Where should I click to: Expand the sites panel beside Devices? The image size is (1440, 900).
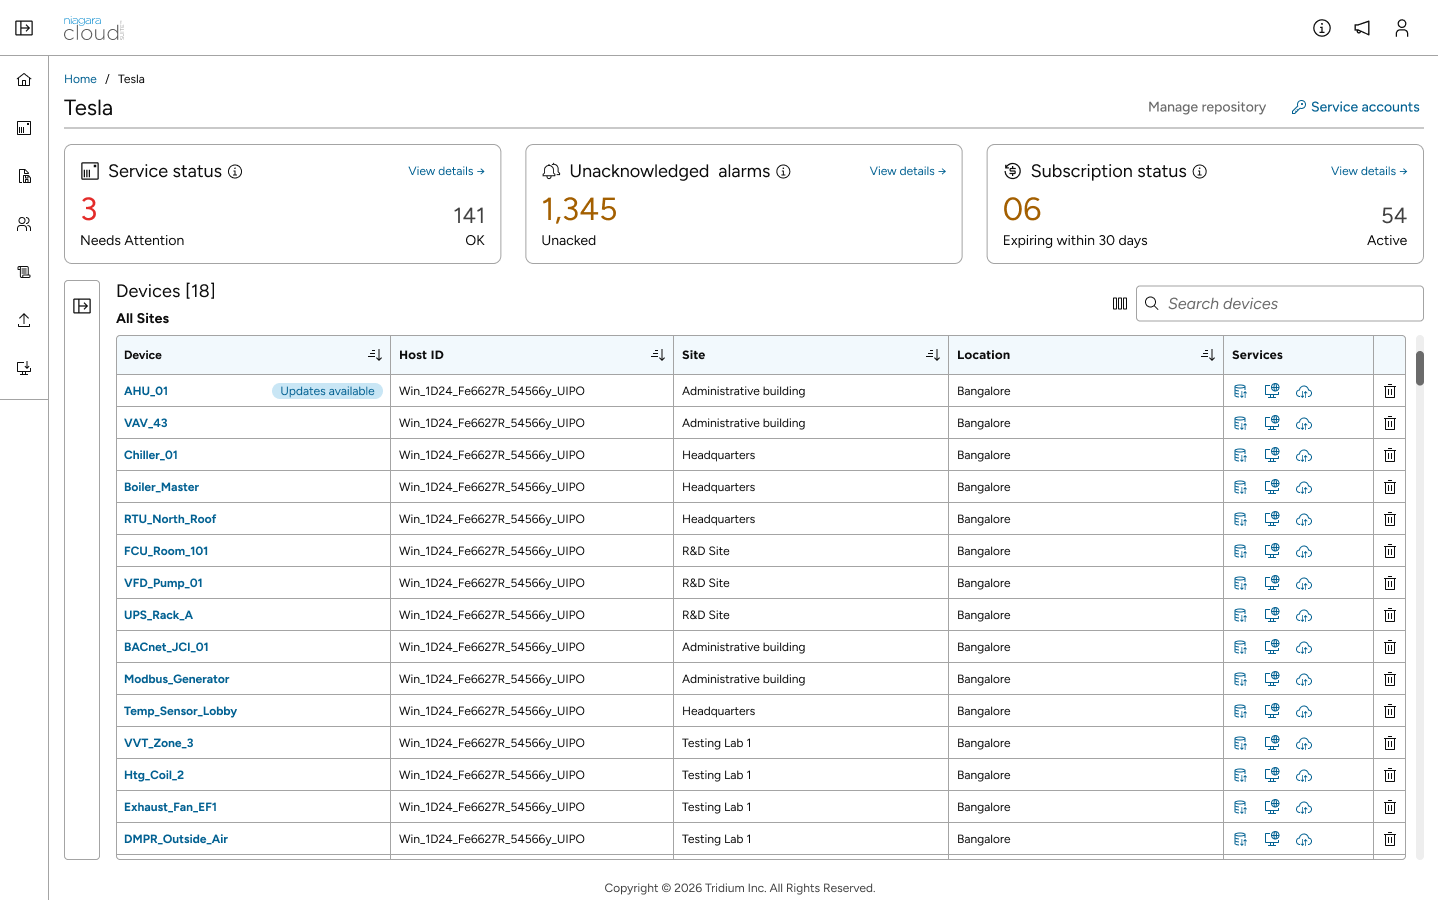pyautogui.click(x=82, y=306)
